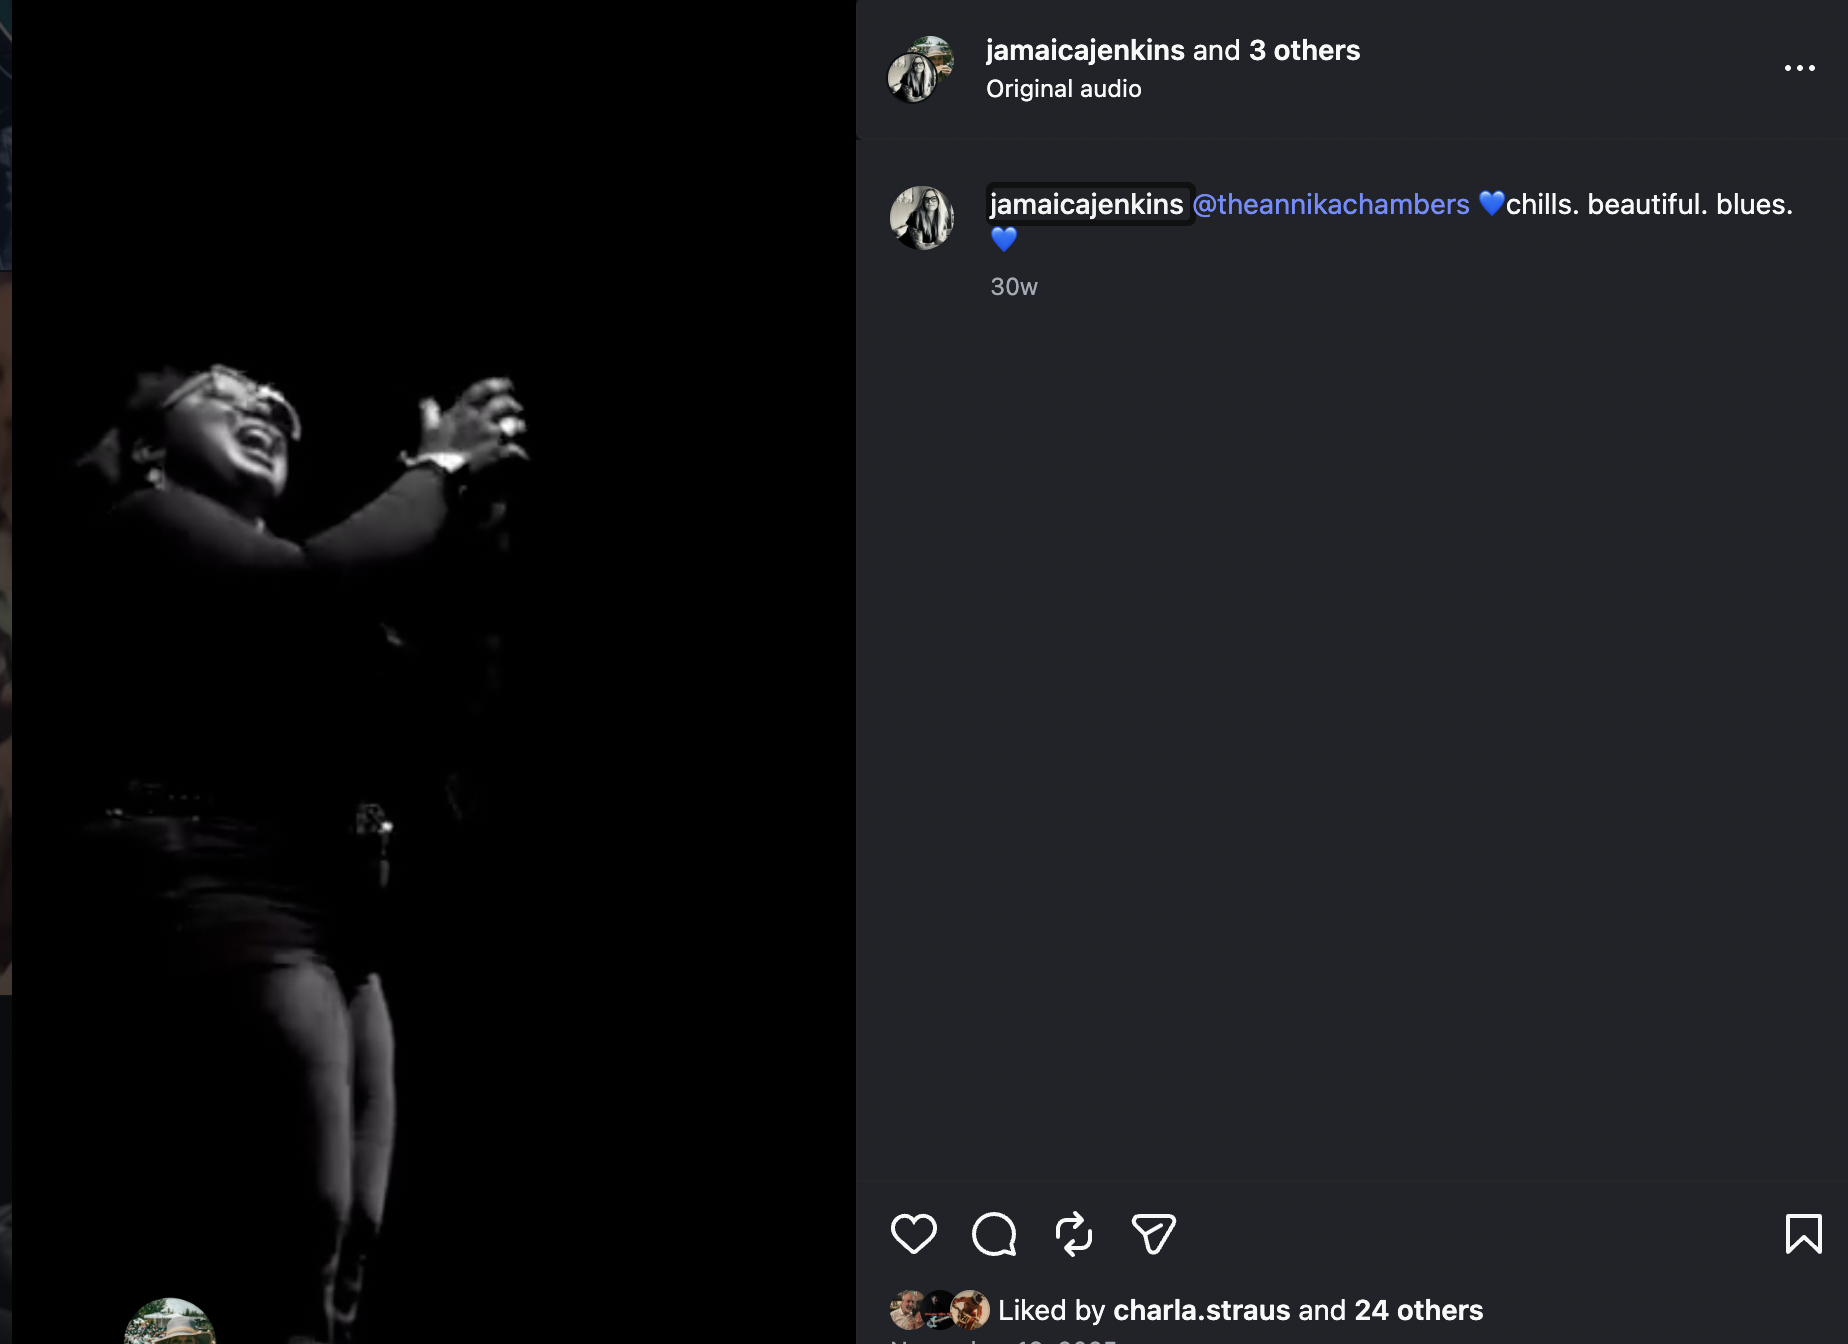
Task: View the 24 others who liked
Action: point(1418,1310)
